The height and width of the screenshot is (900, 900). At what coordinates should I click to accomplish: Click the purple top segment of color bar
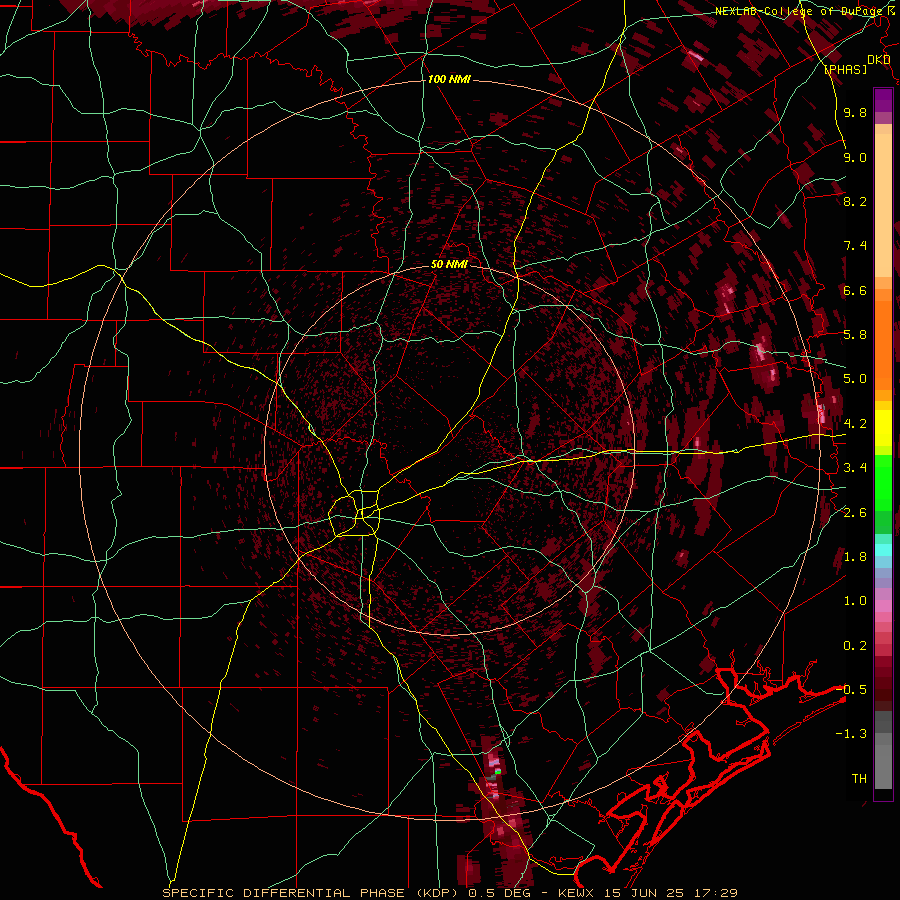pyautogui.click(x=883, y=100)
